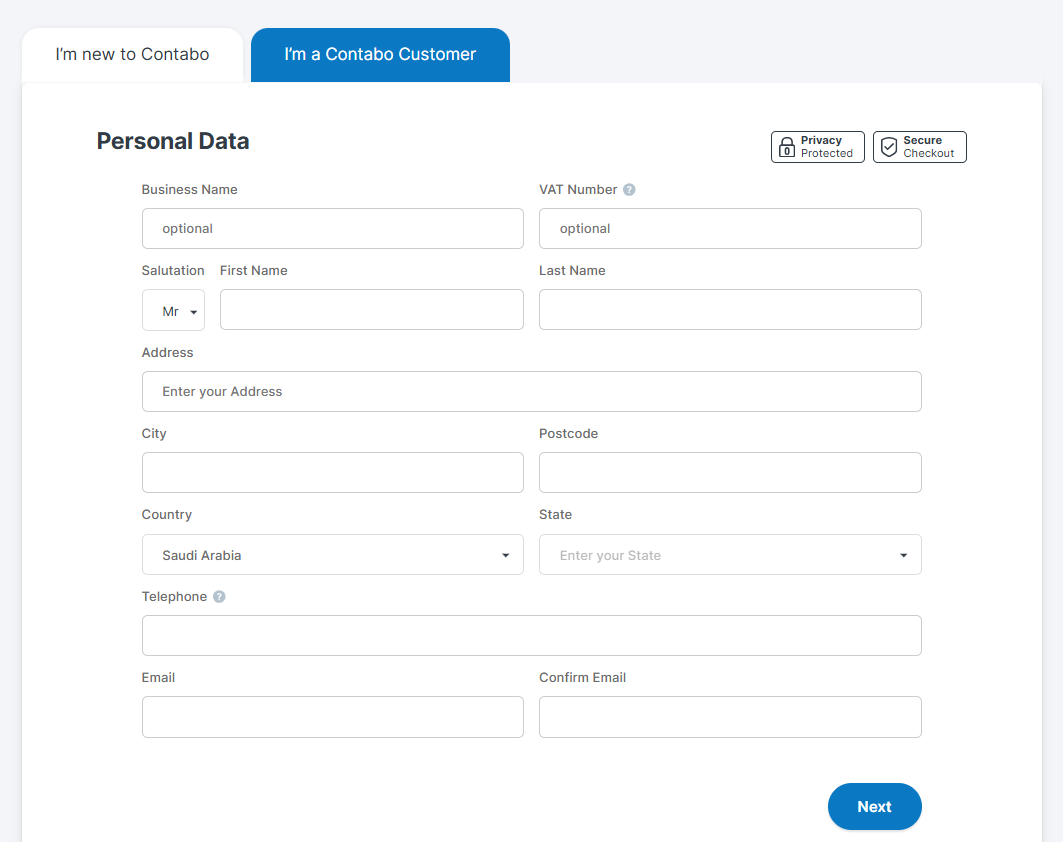Click into the Last Name field
This screenshot has height=842, width=1063.
click(x=730, y=310)
